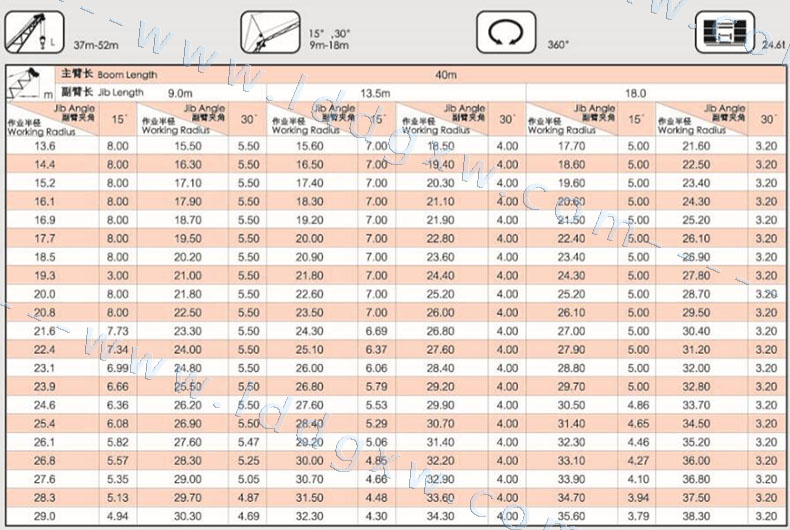This screenshot has width=790, height=530.
Task: Click the '6.06' capacity cell
Action: click(377, 368)
